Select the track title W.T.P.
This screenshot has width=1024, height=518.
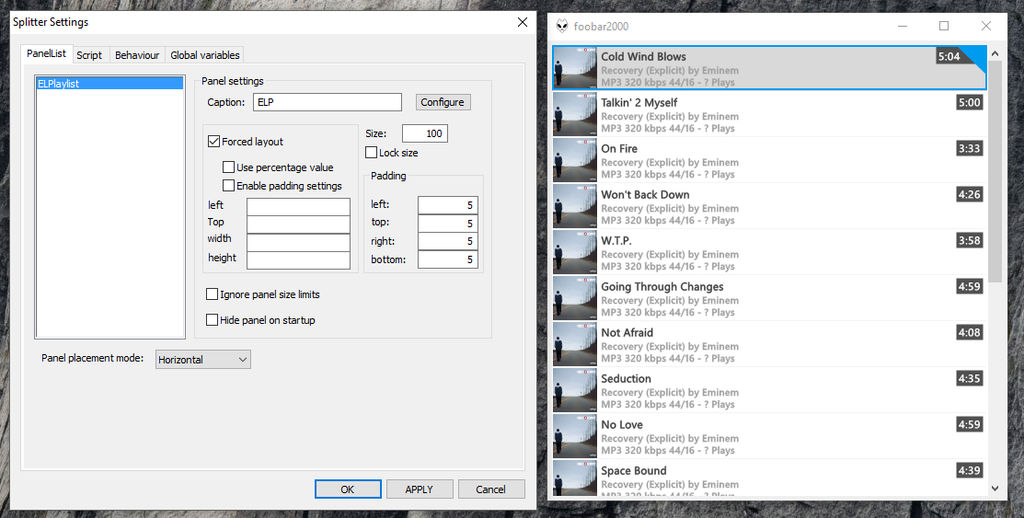click(x=616, y=240)
